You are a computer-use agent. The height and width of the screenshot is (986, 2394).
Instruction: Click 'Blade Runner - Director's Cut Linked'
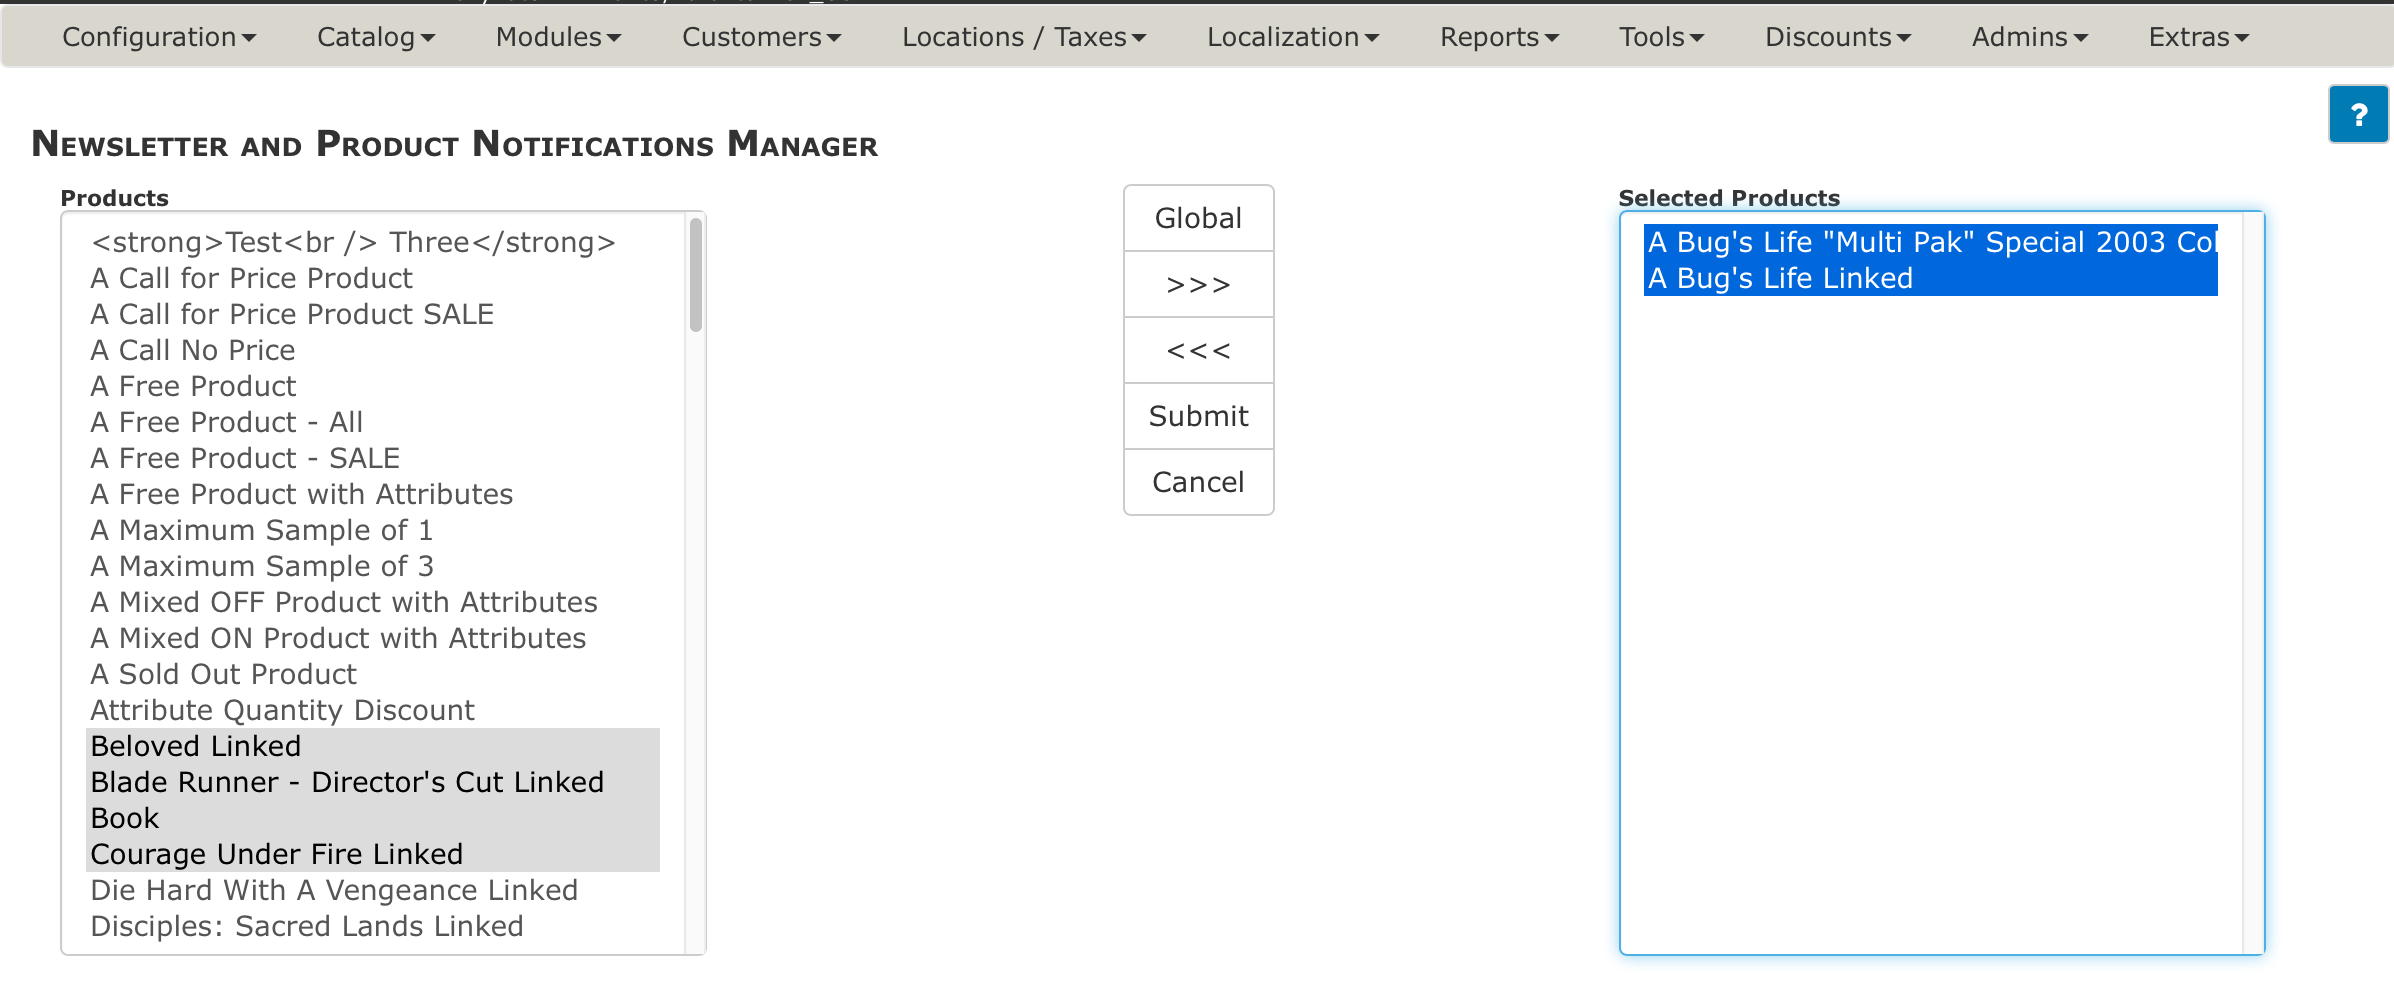point(374,782)
